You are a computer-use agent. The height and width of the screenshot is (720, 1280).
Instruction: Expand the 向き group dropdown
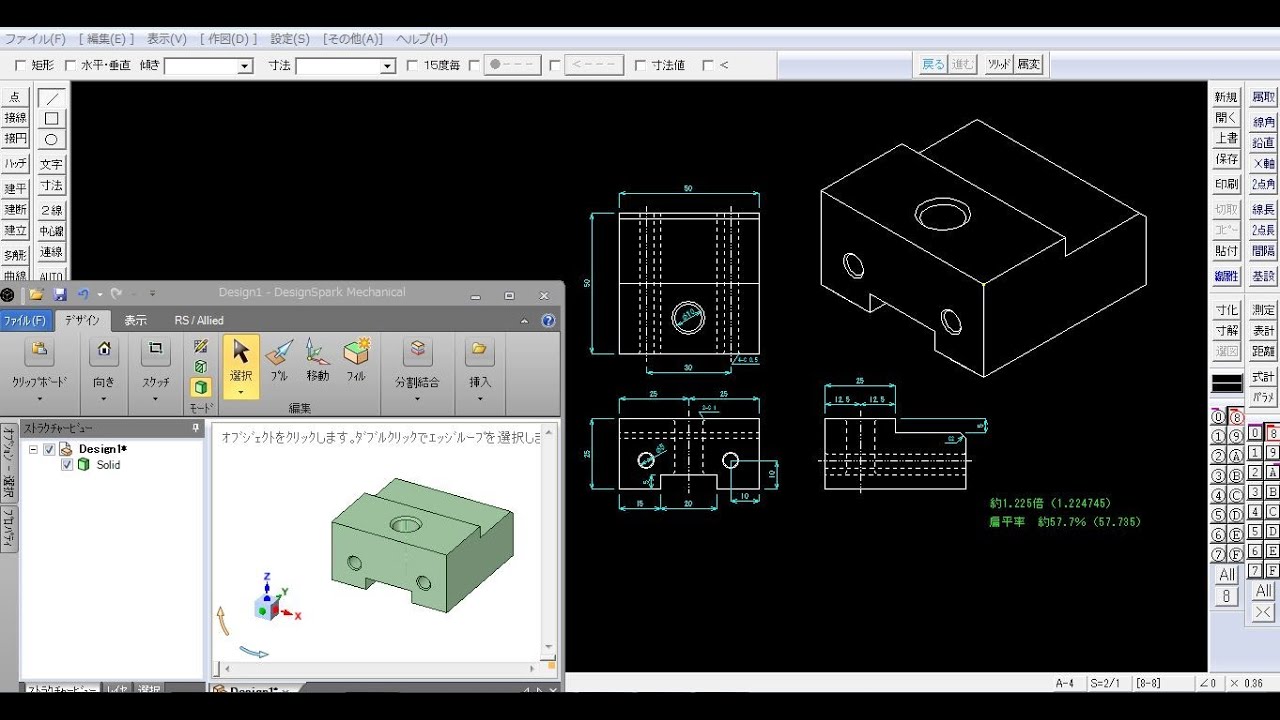tap(104, 398)
